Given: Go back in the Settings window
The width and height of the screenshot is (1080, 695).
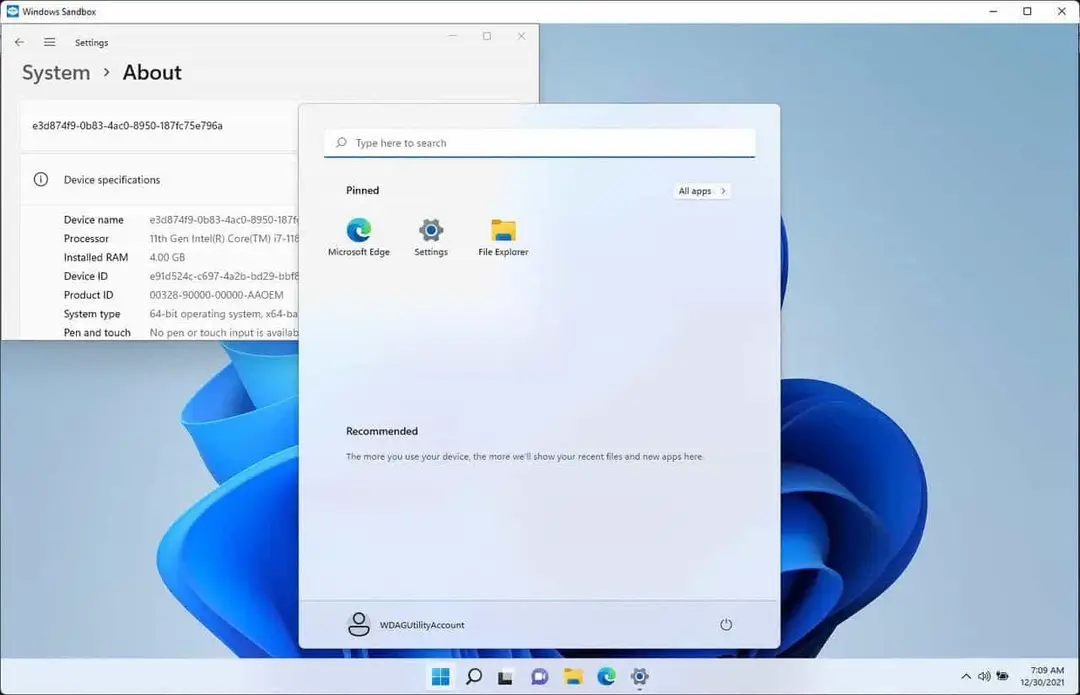Looking at the screenshot, I should coord(19,42).
